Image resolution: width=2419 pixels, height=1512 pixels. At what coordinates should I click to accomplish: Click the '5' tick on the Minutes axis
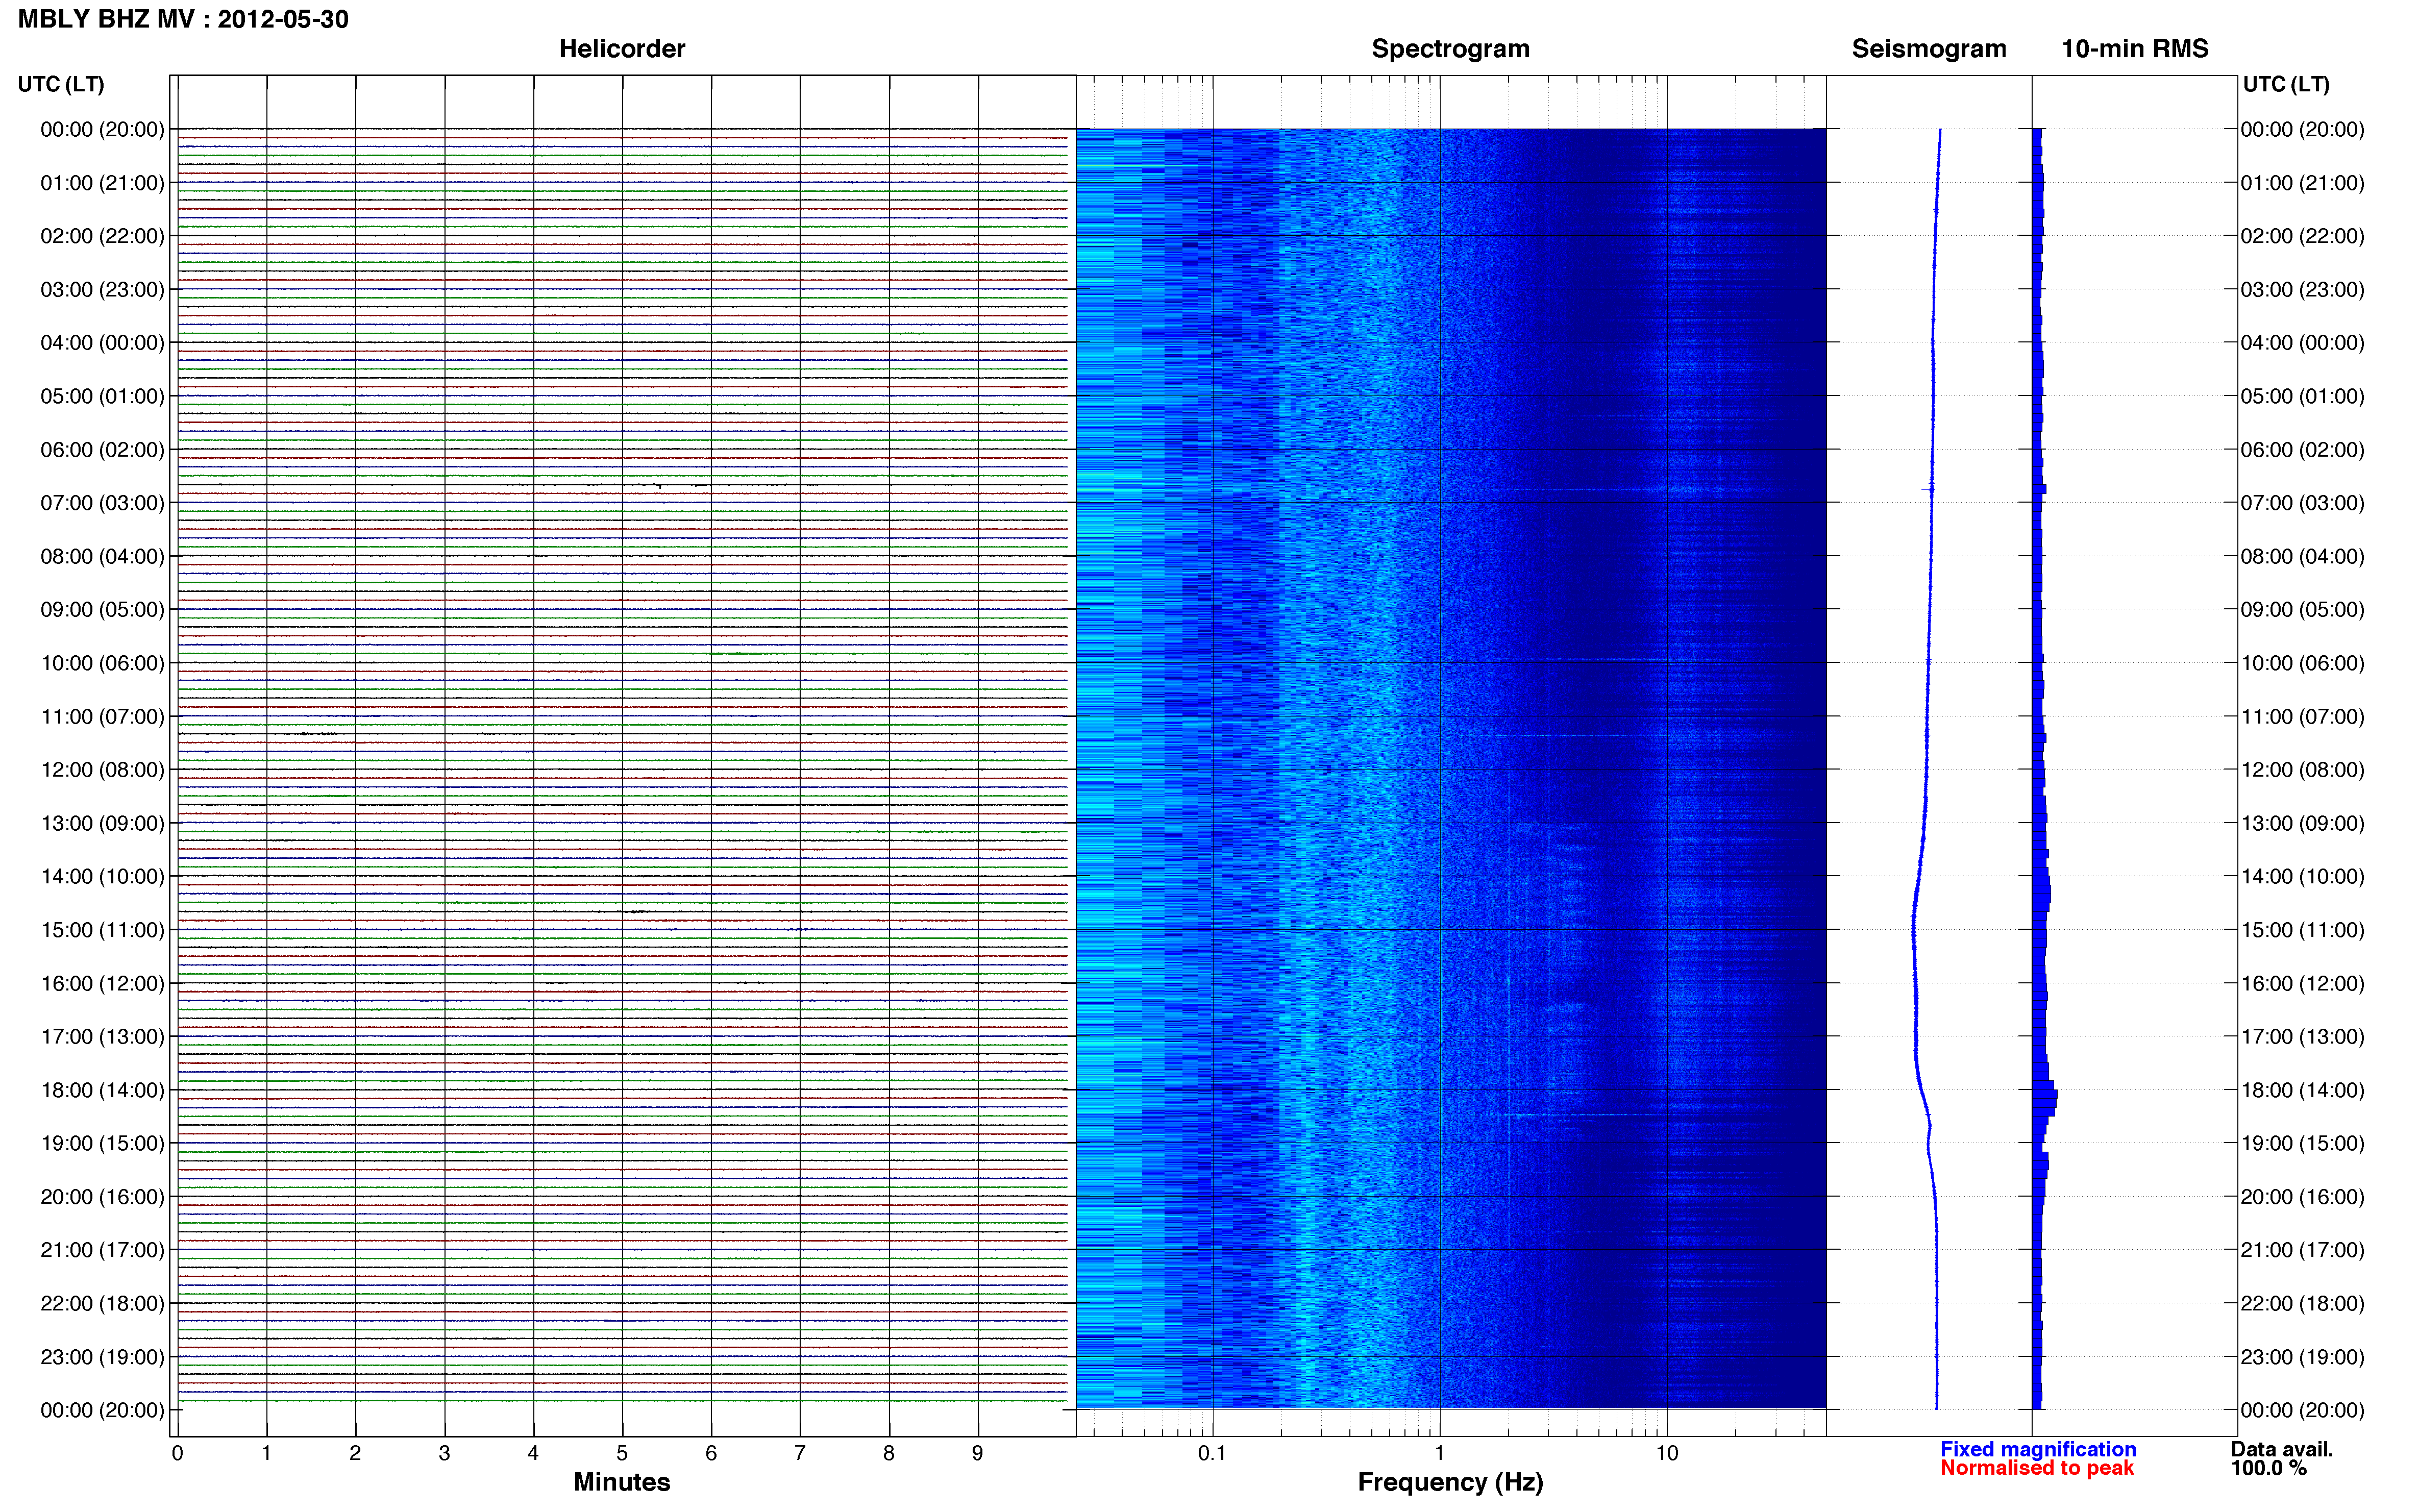point(622,1453)
